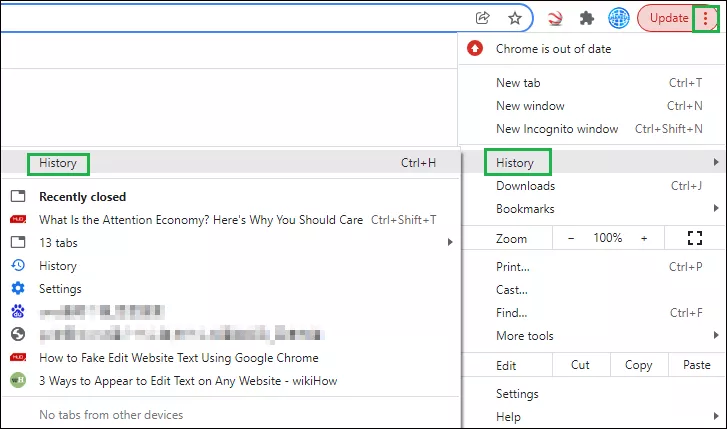Screen dimensions: 727x429
Task: Click the blue globe profile icon
Action: [x=619, y=19]
